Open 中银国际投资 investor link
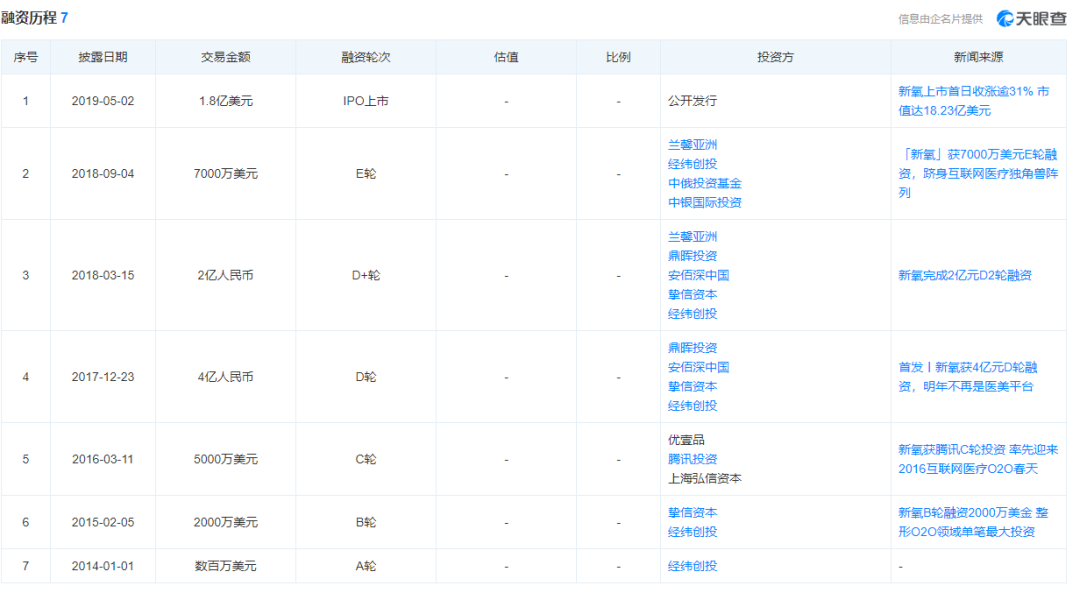Image resolution: width=1080 pixels, height=593 pixels. 705,202
